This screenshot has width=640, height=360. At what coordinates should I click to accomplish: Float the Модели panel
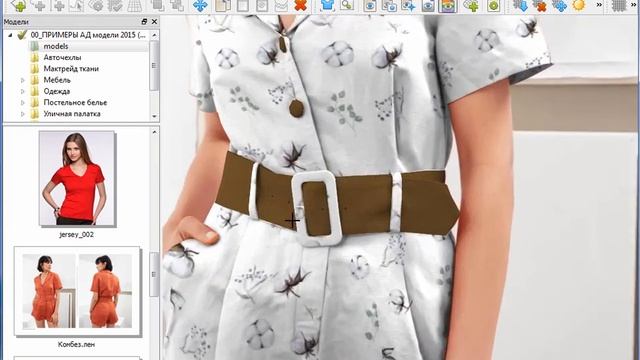tap(144, 22)
